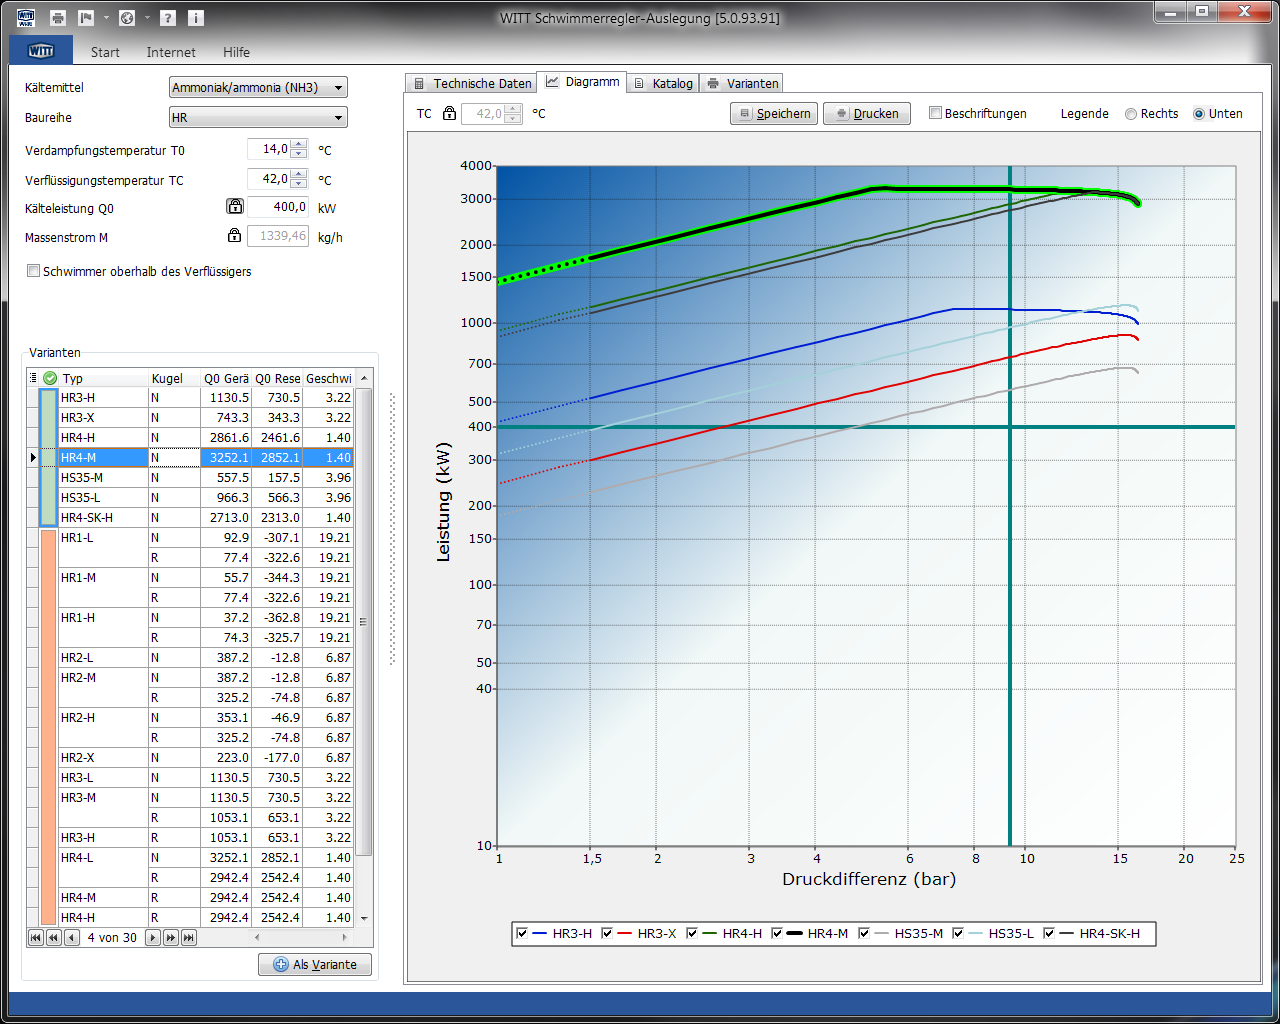Go to last record in table navigator
This screenshot has height=1024, width=1280.
[x=189, y=938]
